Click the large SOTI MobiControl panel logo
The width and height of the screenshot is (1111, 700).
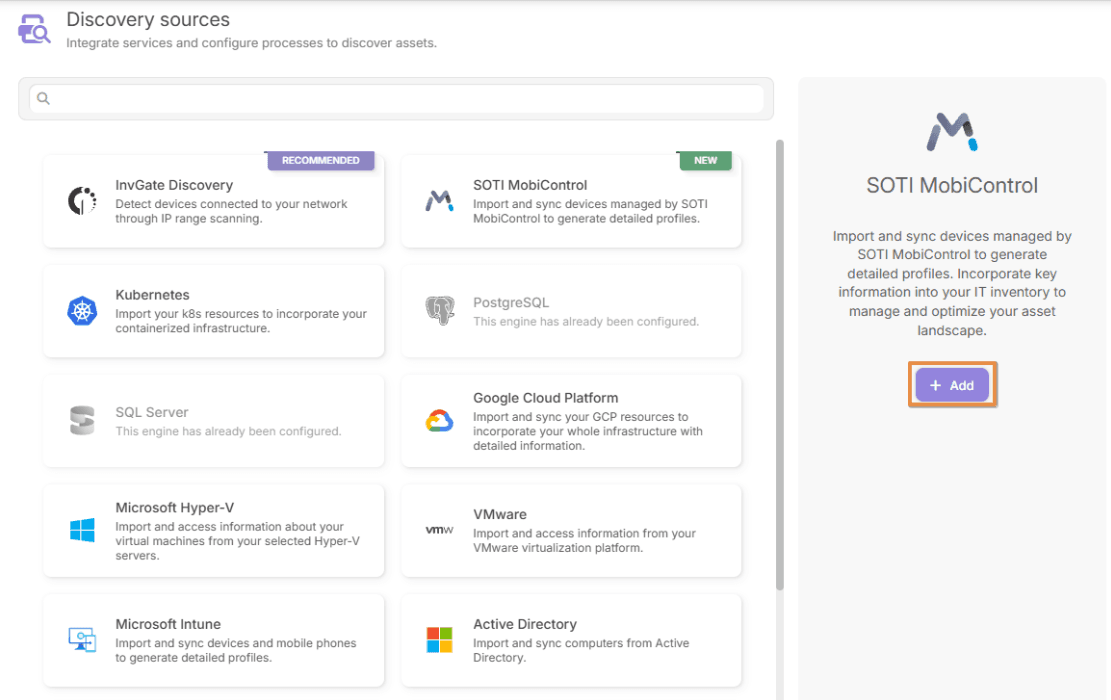click(952, 132)
